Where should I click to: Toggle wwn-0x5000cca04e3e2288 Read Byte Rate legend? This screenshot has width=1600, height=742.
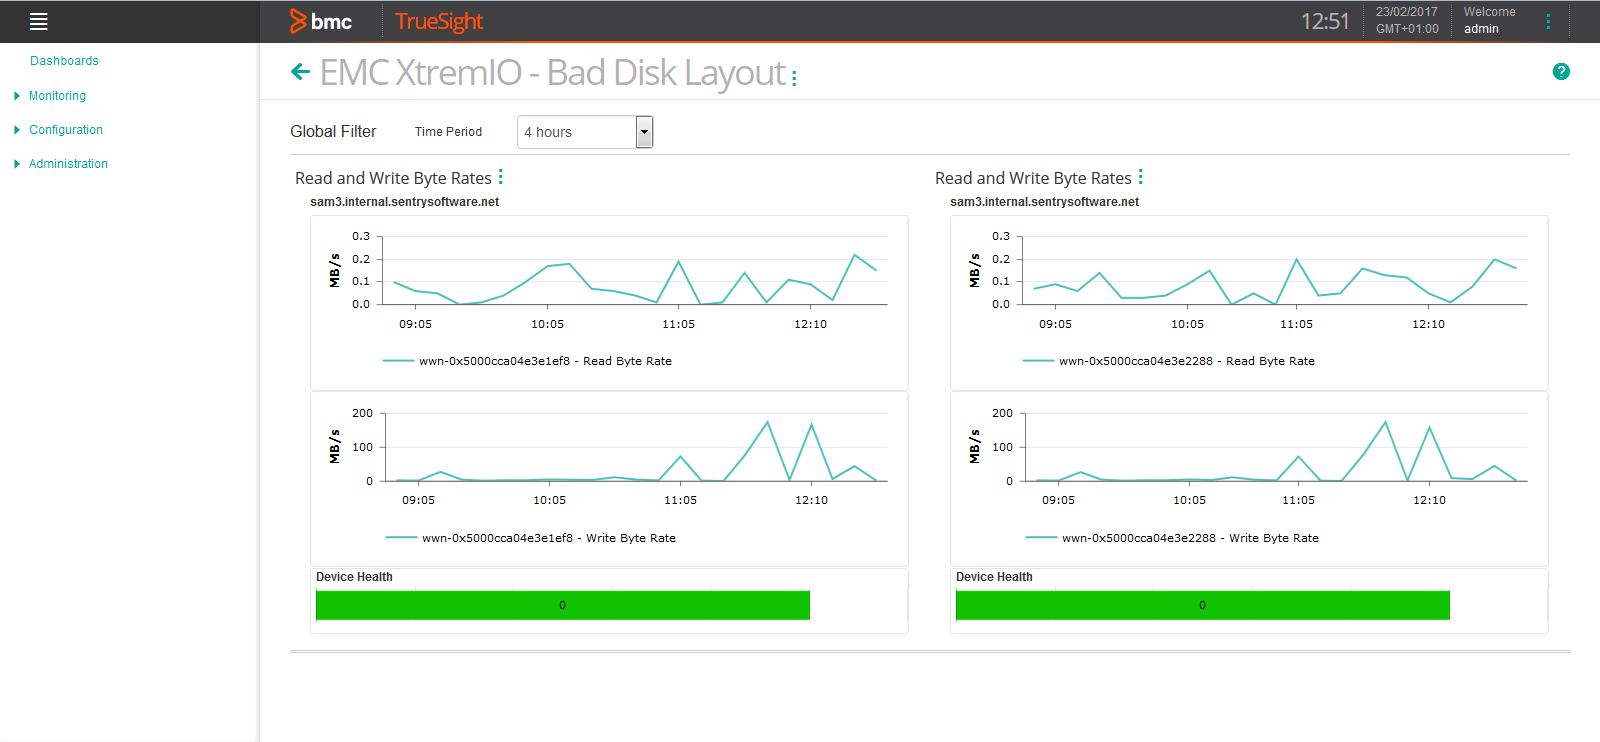click(x=1168, y=361)
